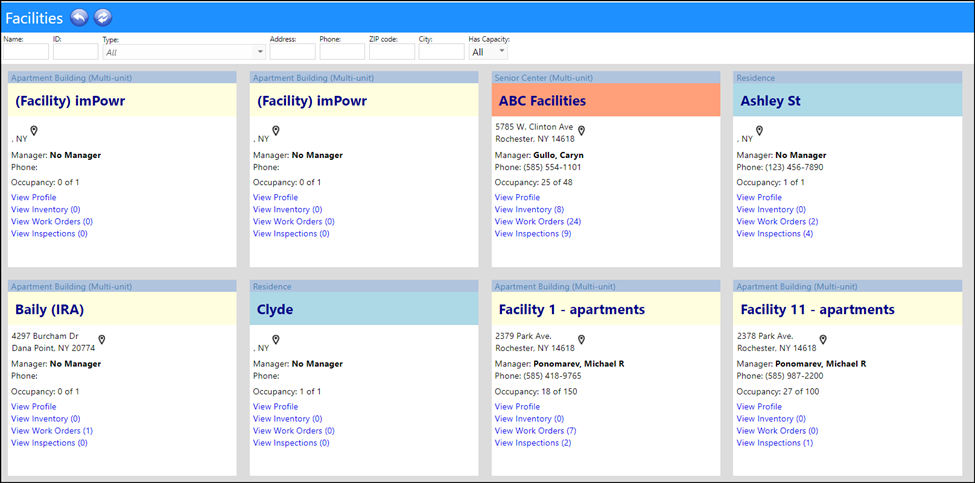Open View Profile for ABC Facilities
The height and width of the screenshot is (483, 975).
tap(517, 198)
